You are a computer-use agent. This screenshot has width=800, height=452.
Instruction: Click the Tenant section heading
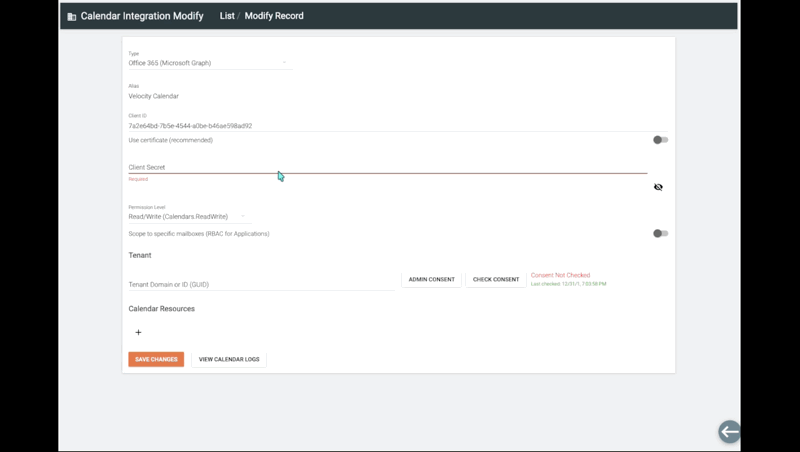tap(140, 255)
